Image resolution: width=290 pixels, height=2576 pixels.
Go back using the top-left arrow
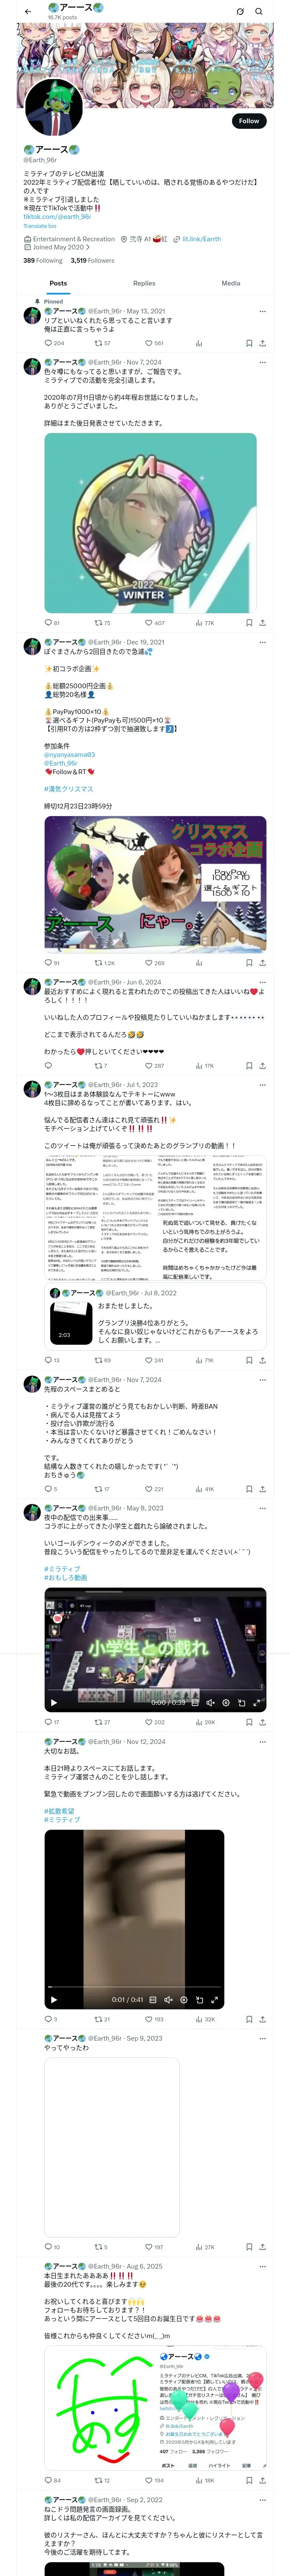coord(28,11)
